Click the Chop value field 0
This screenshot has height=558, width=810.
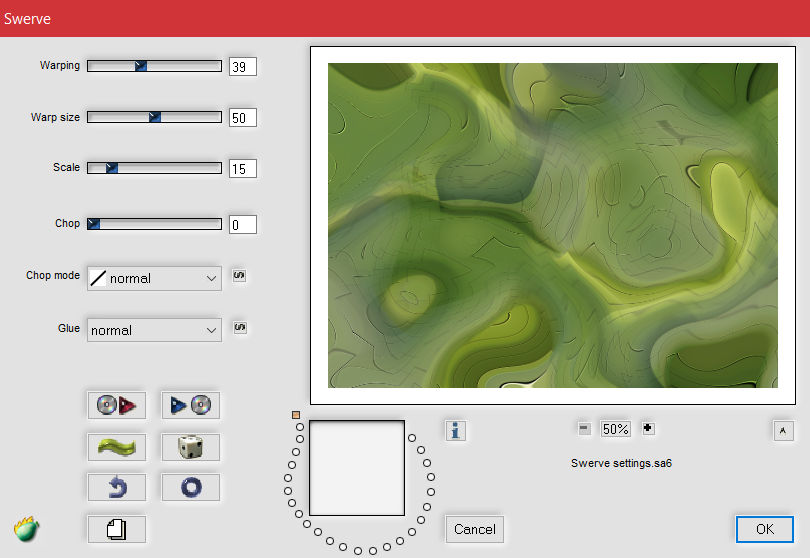coord(243,225)
